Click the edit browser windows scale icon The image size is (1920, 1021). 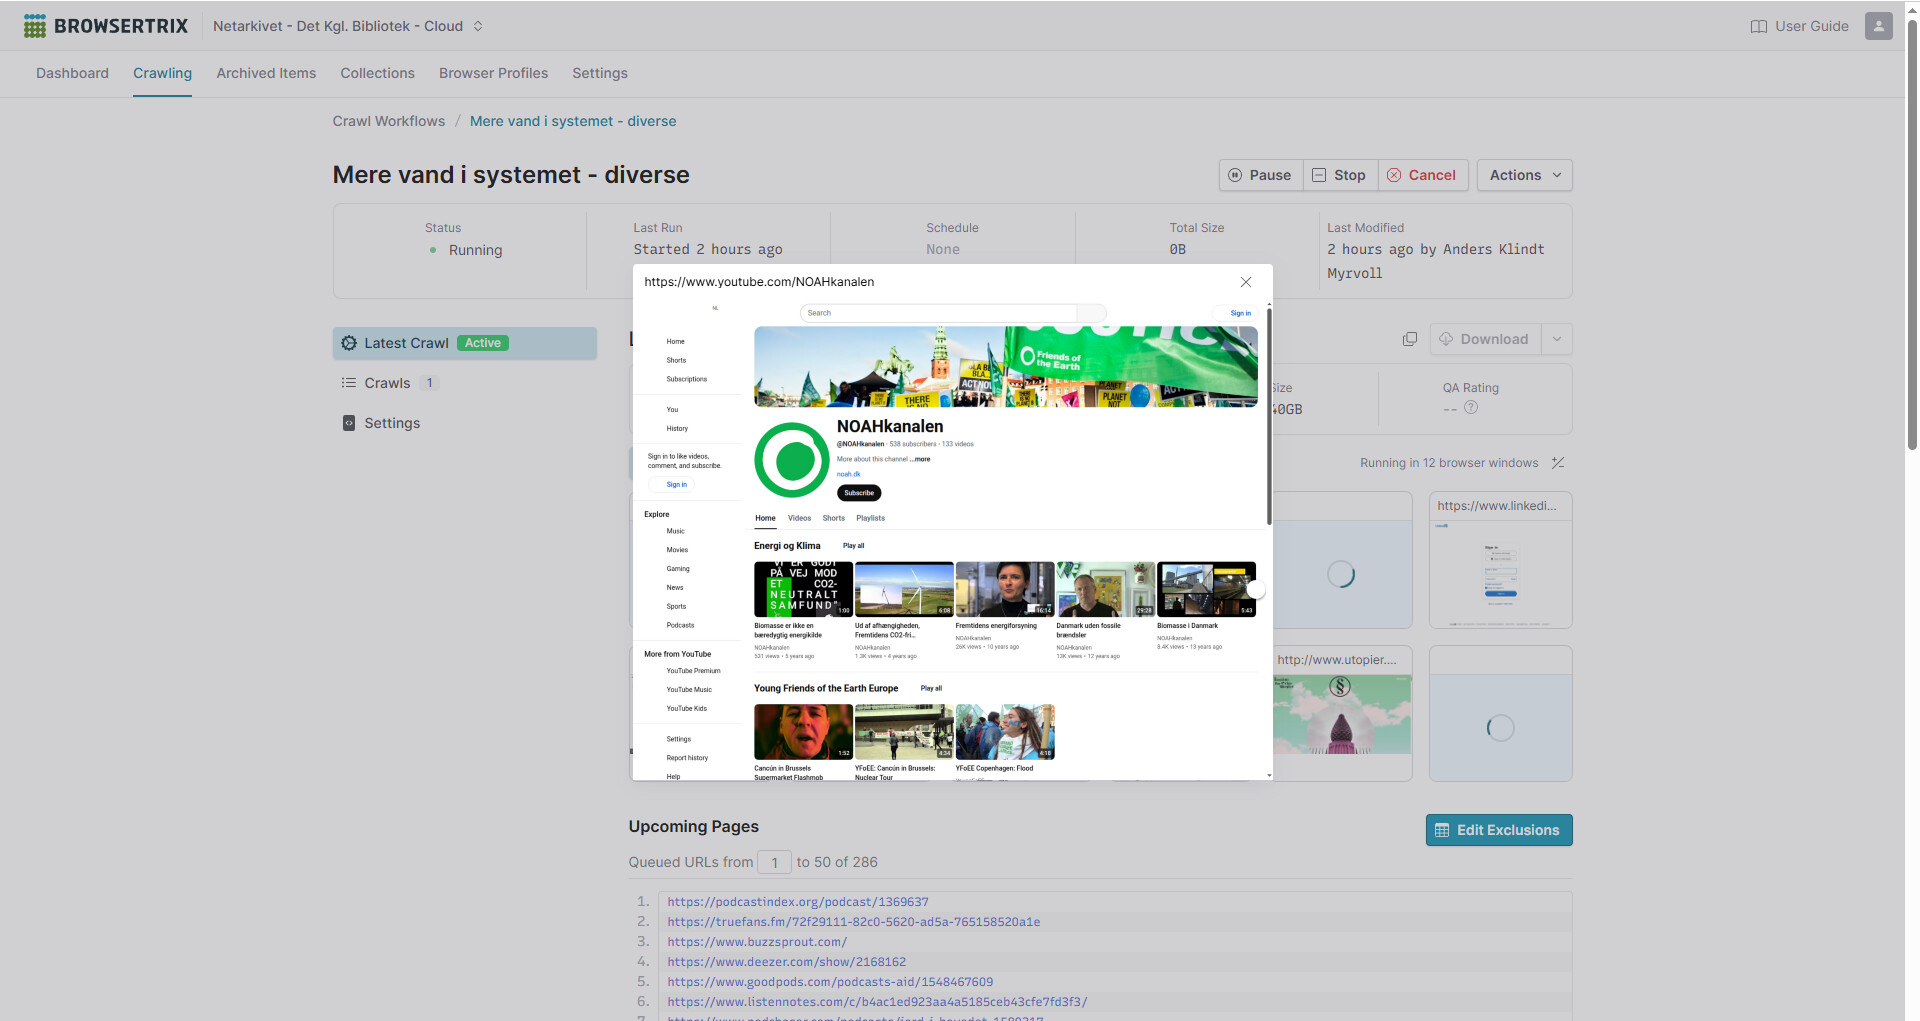[x=1557, y=463]
